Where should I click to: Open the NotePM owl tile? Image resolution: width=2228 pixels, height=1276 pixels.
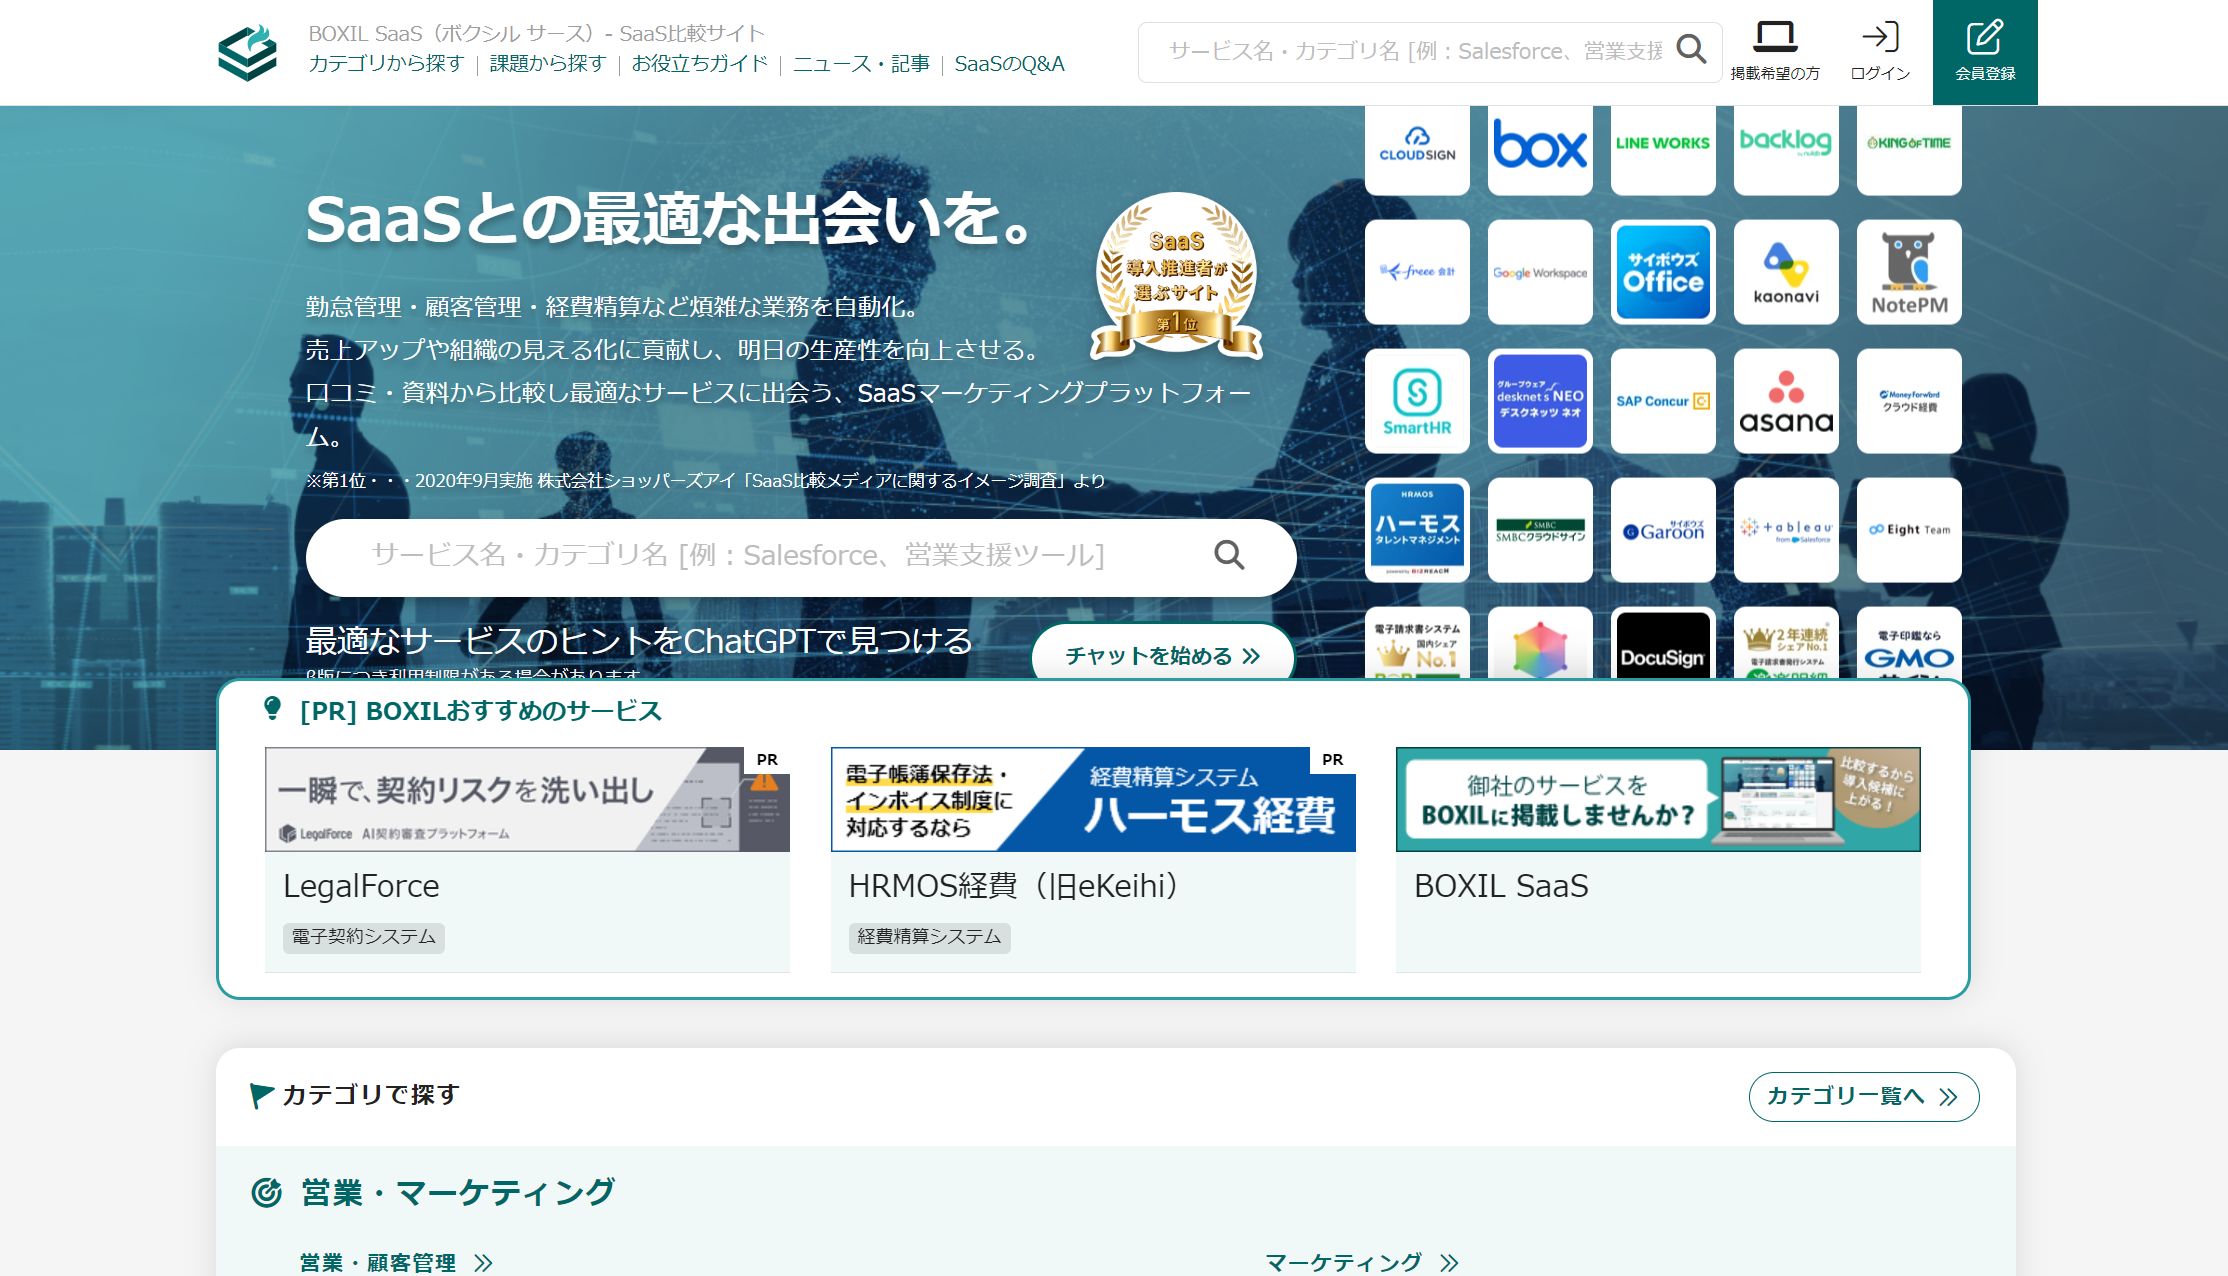pyautogui.click(x=1909, y=272)
